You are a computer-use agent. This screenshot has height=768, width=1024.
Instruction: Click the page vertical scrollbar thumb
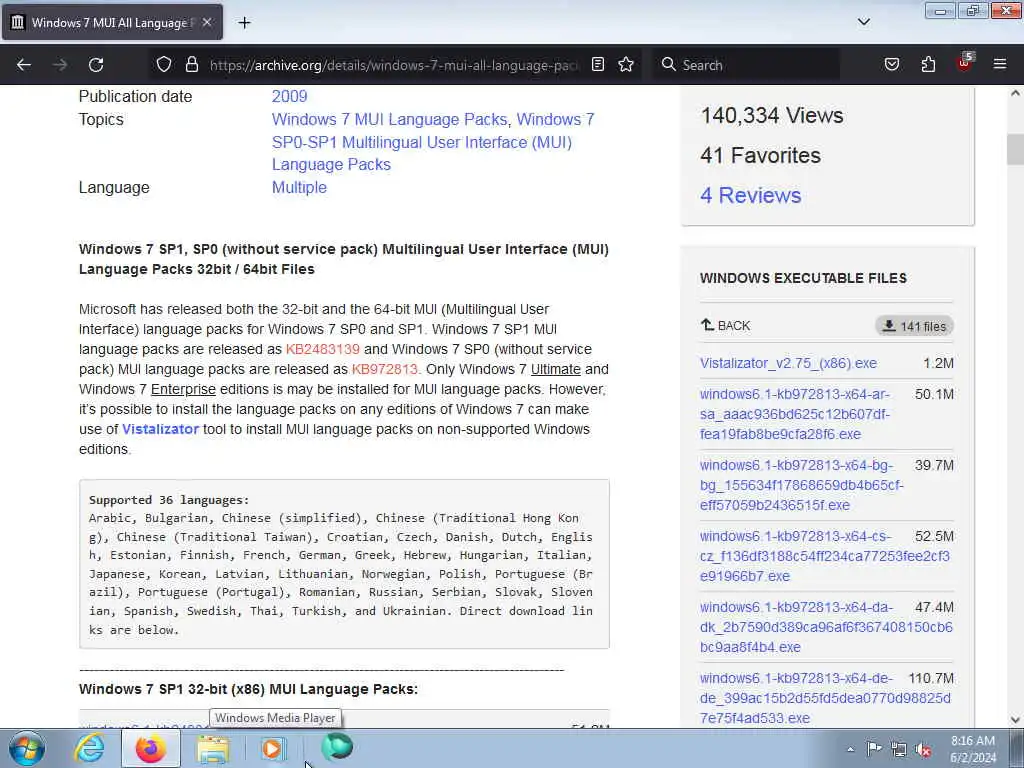coord(1015,149)
